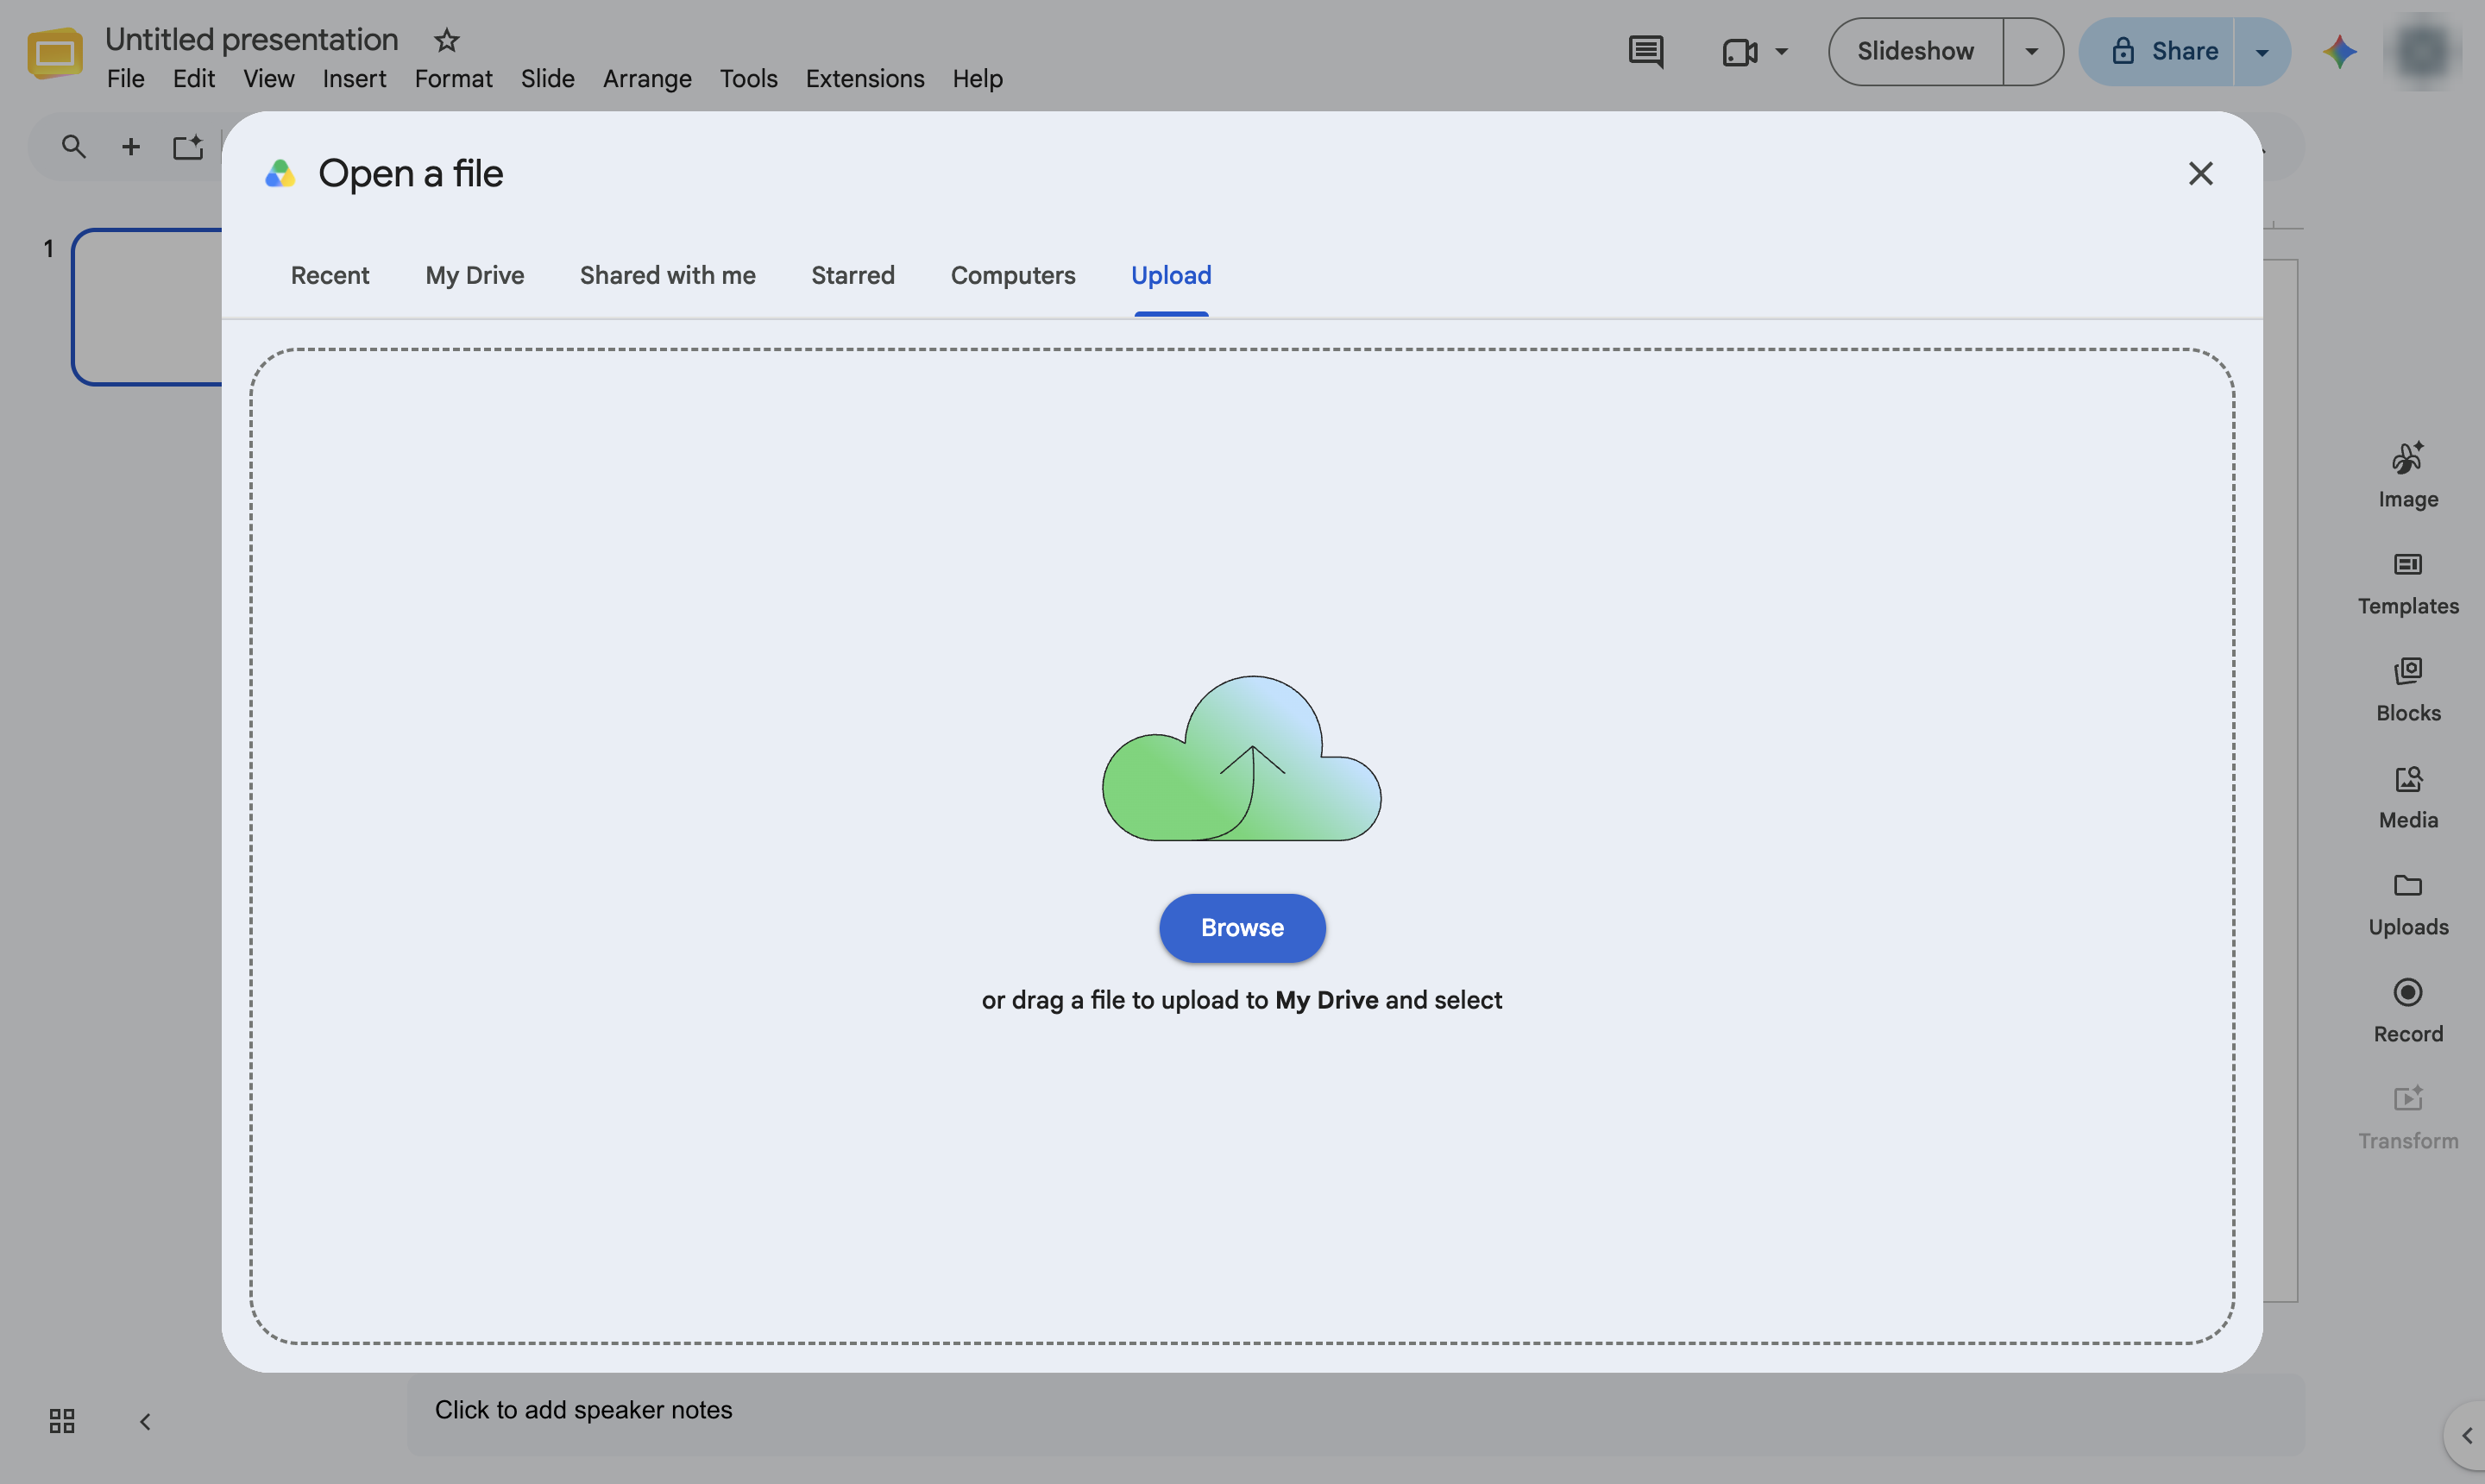The image size is (2485, 1484).
Task: Select slide 1 thumbnail in filmstrip
Action: point(148,307)
